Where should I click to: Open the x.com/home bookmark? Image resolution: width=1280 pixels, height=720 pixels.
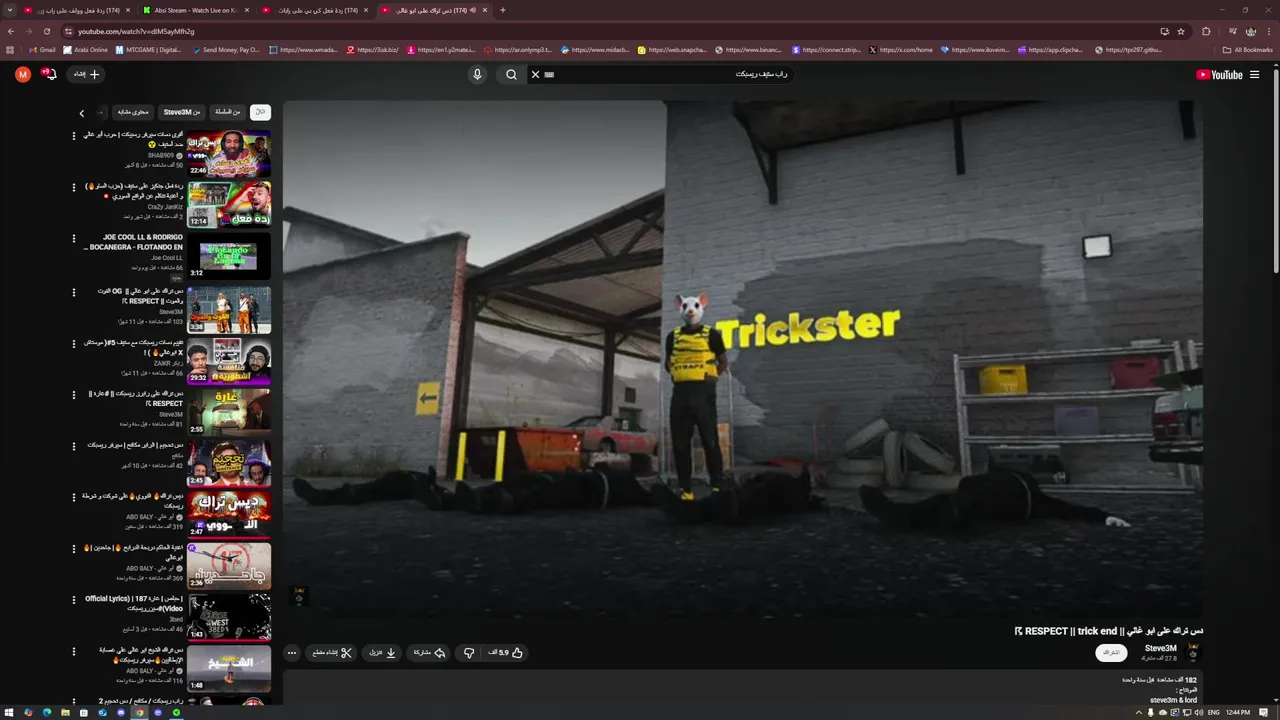click(901, 49)
